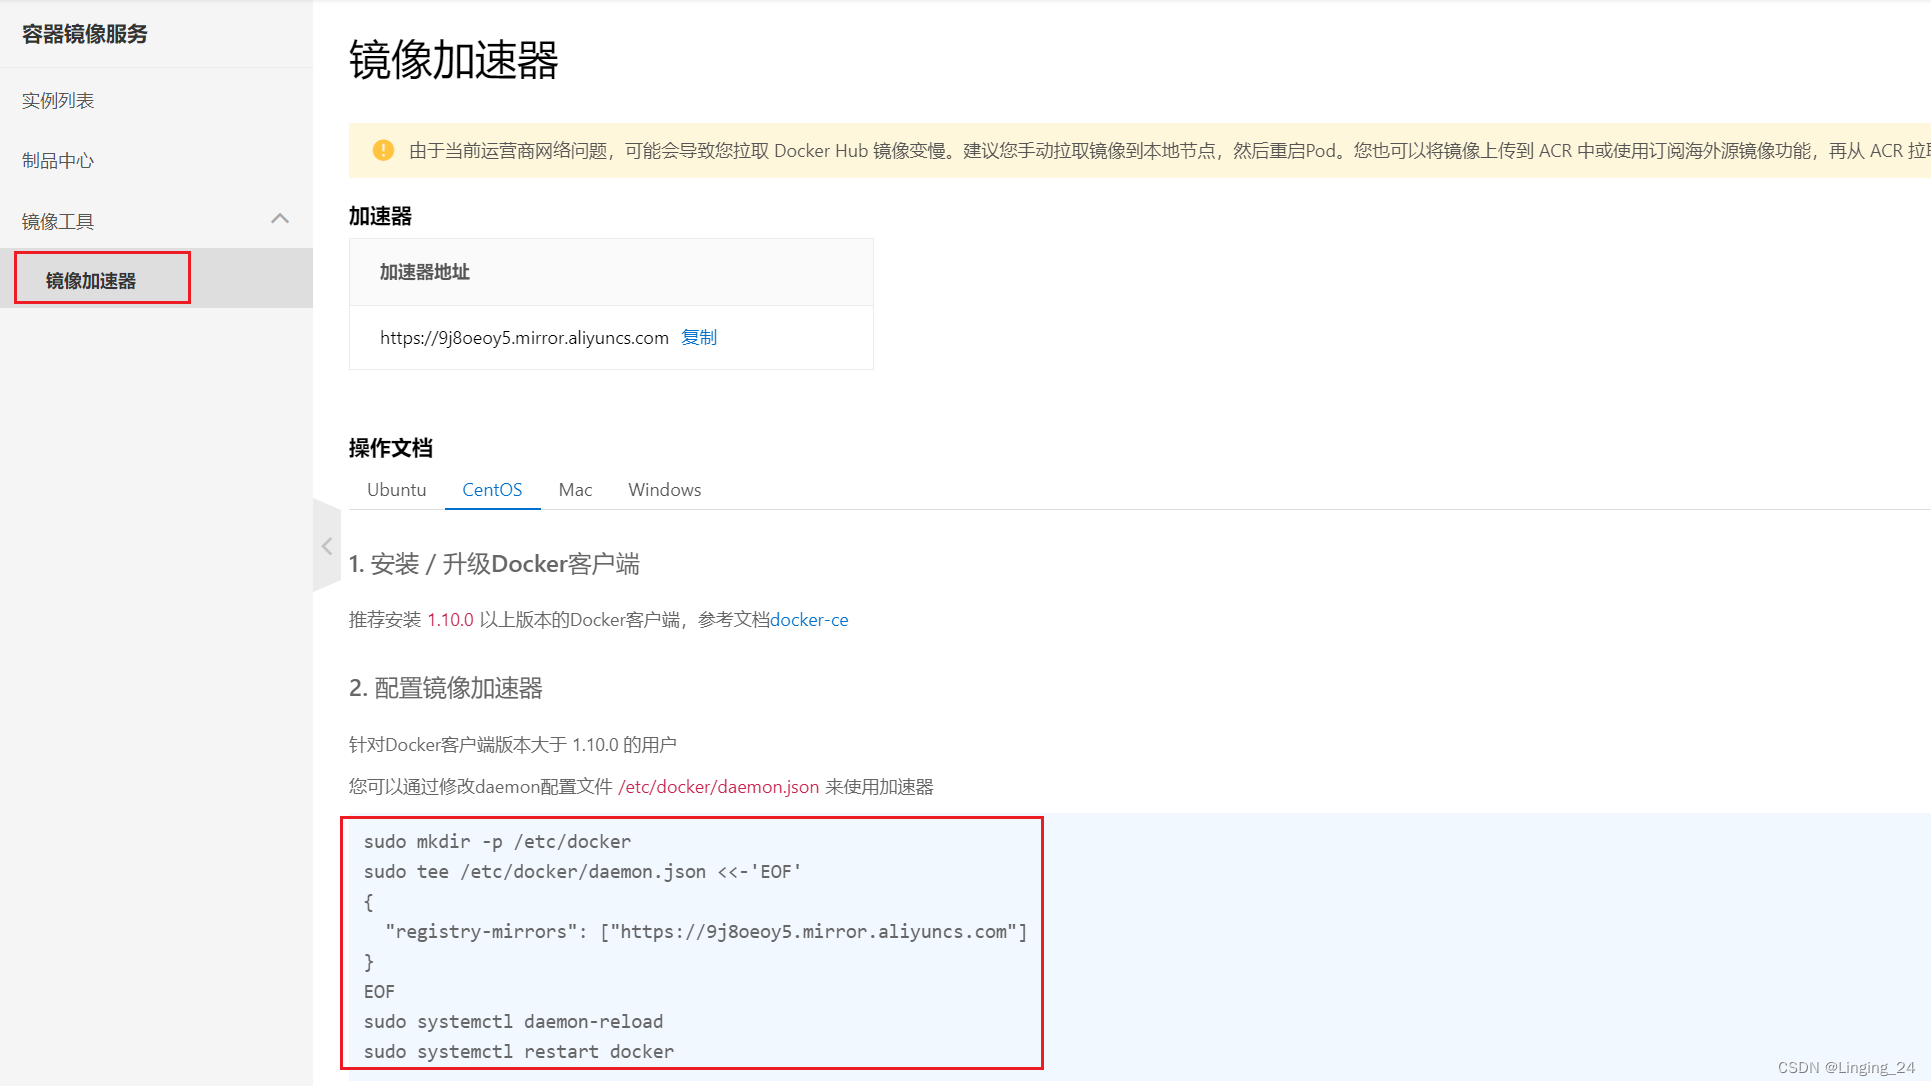Image resolution: width=1931 pixels, height=1086 pixels.
Task: Switch to the Ubuntu tab
Action: [396, 489]
